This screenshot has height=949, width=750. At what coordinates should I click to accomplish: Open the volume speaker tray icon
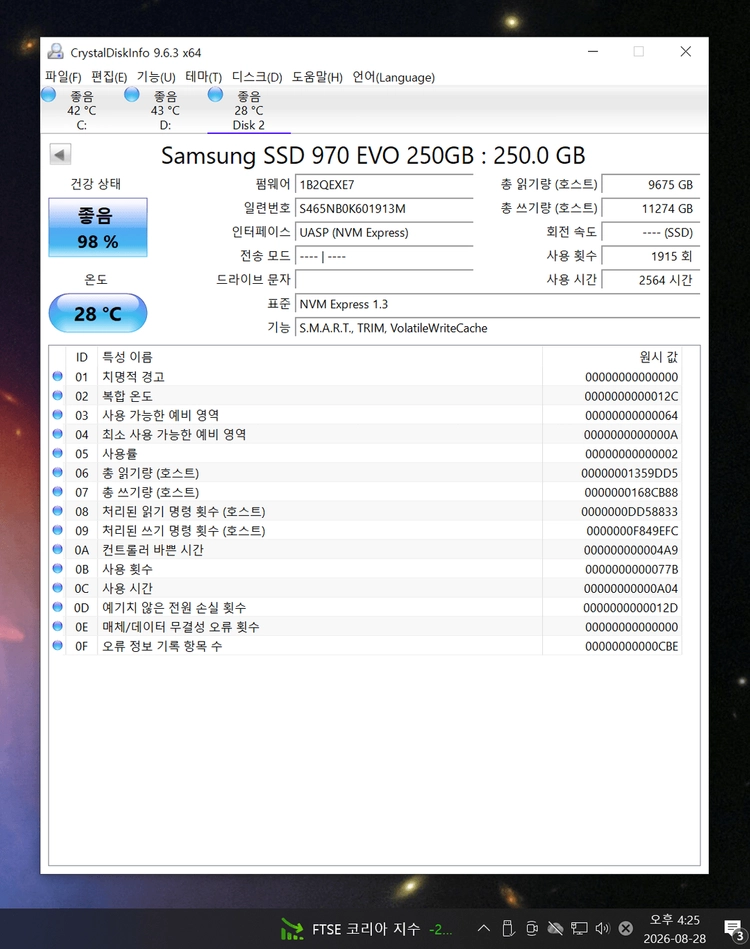tap(602, 928)
